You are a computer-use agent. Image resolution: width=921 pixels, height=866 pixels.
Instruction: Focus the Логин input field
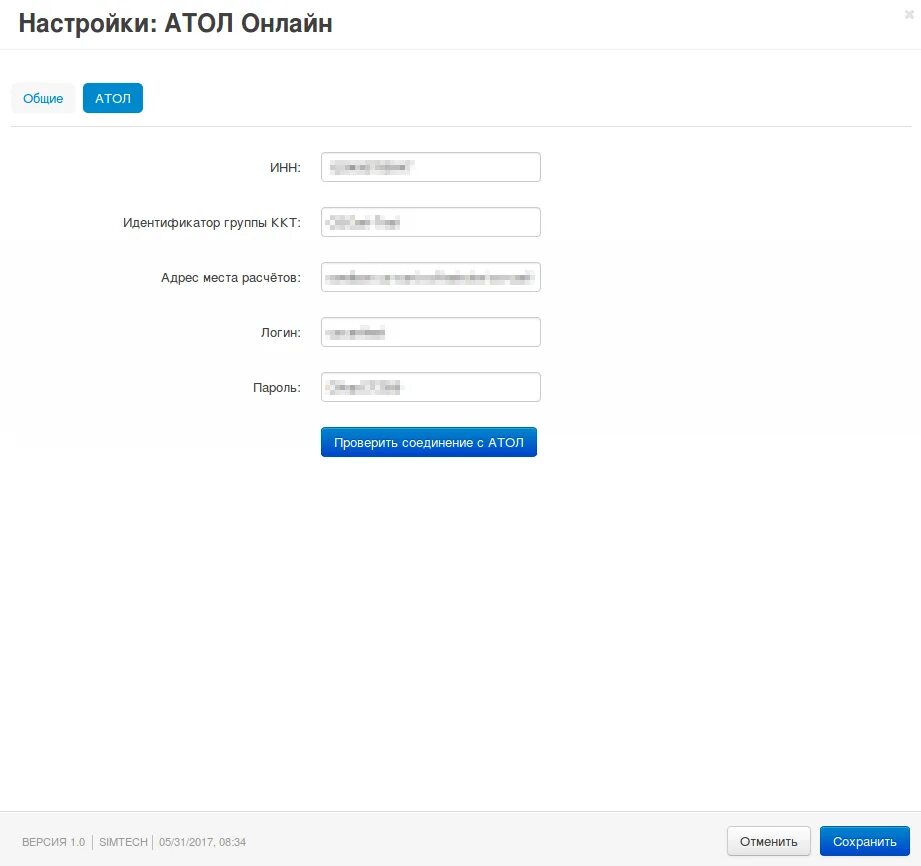431,332
